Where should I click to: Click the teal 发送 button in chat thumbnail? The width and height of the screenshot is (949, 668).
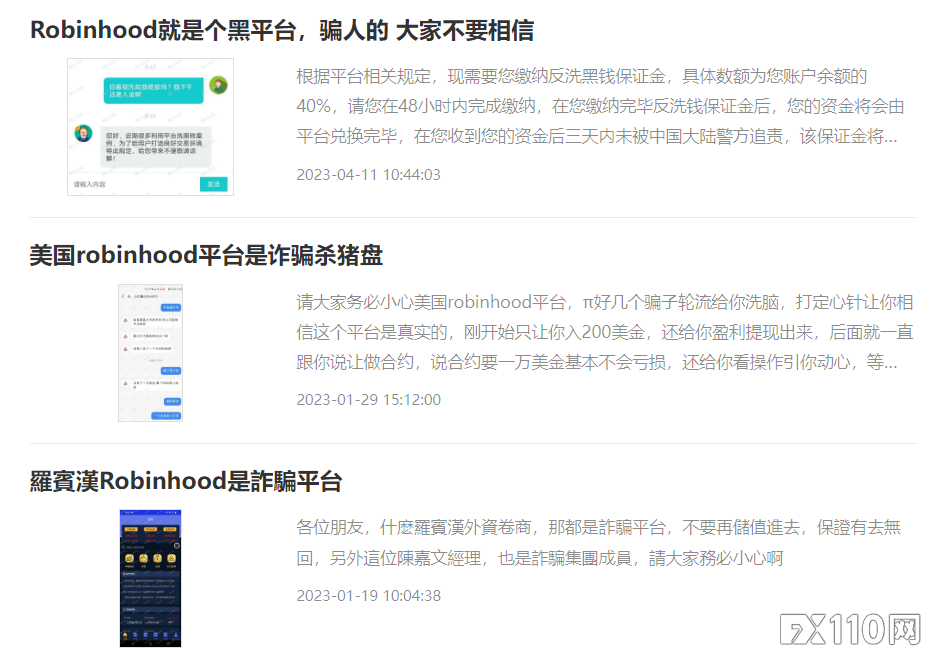pyautogui.click(x=214, y=184)
